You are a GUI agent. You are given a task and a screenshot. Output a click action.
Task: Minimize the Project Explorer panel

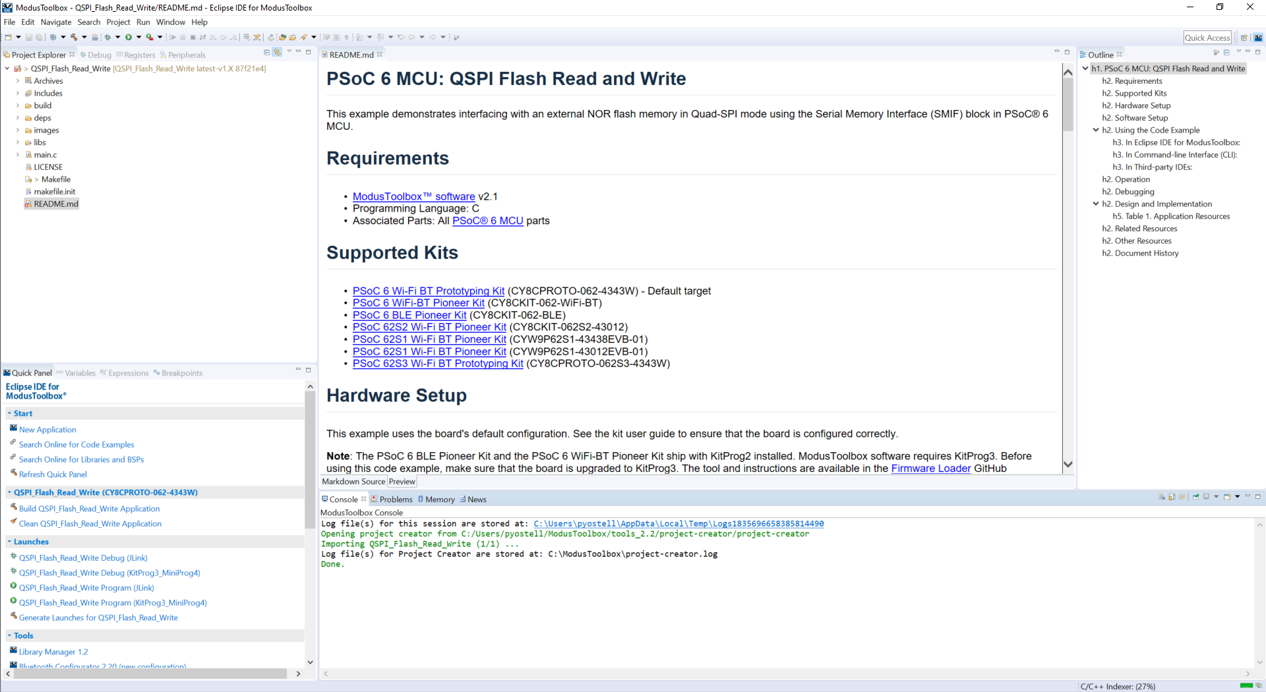click(298, 53)
